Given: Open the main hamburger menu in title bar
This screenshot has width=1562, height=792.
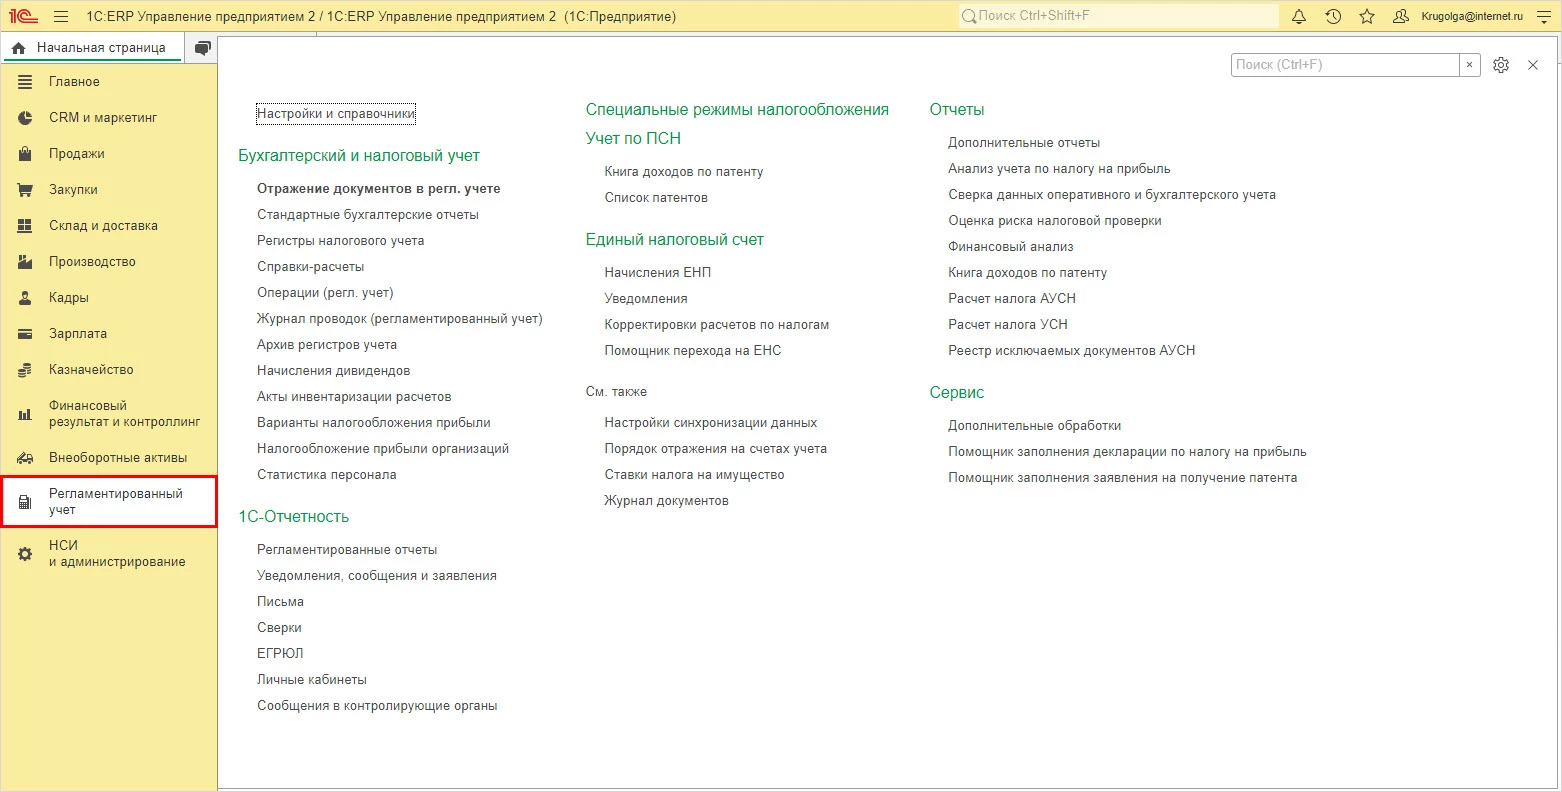Looking at the screenshot, I should [x=61, y=17].
